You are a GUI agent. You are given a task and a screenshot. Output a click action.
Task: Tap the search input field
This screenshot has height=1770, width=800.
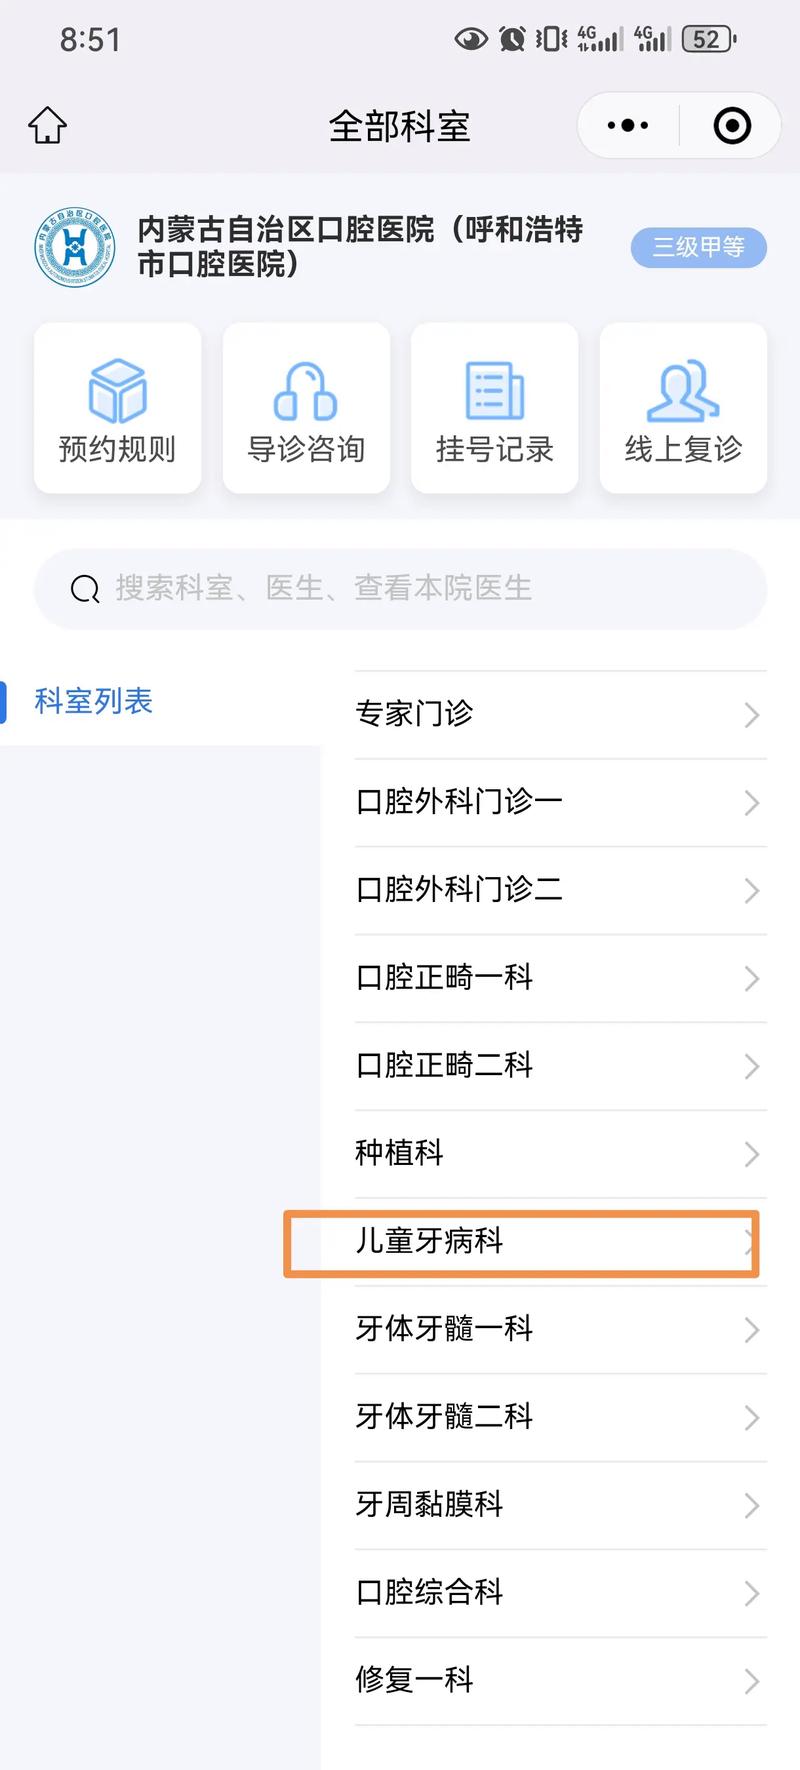pos(400,589)
